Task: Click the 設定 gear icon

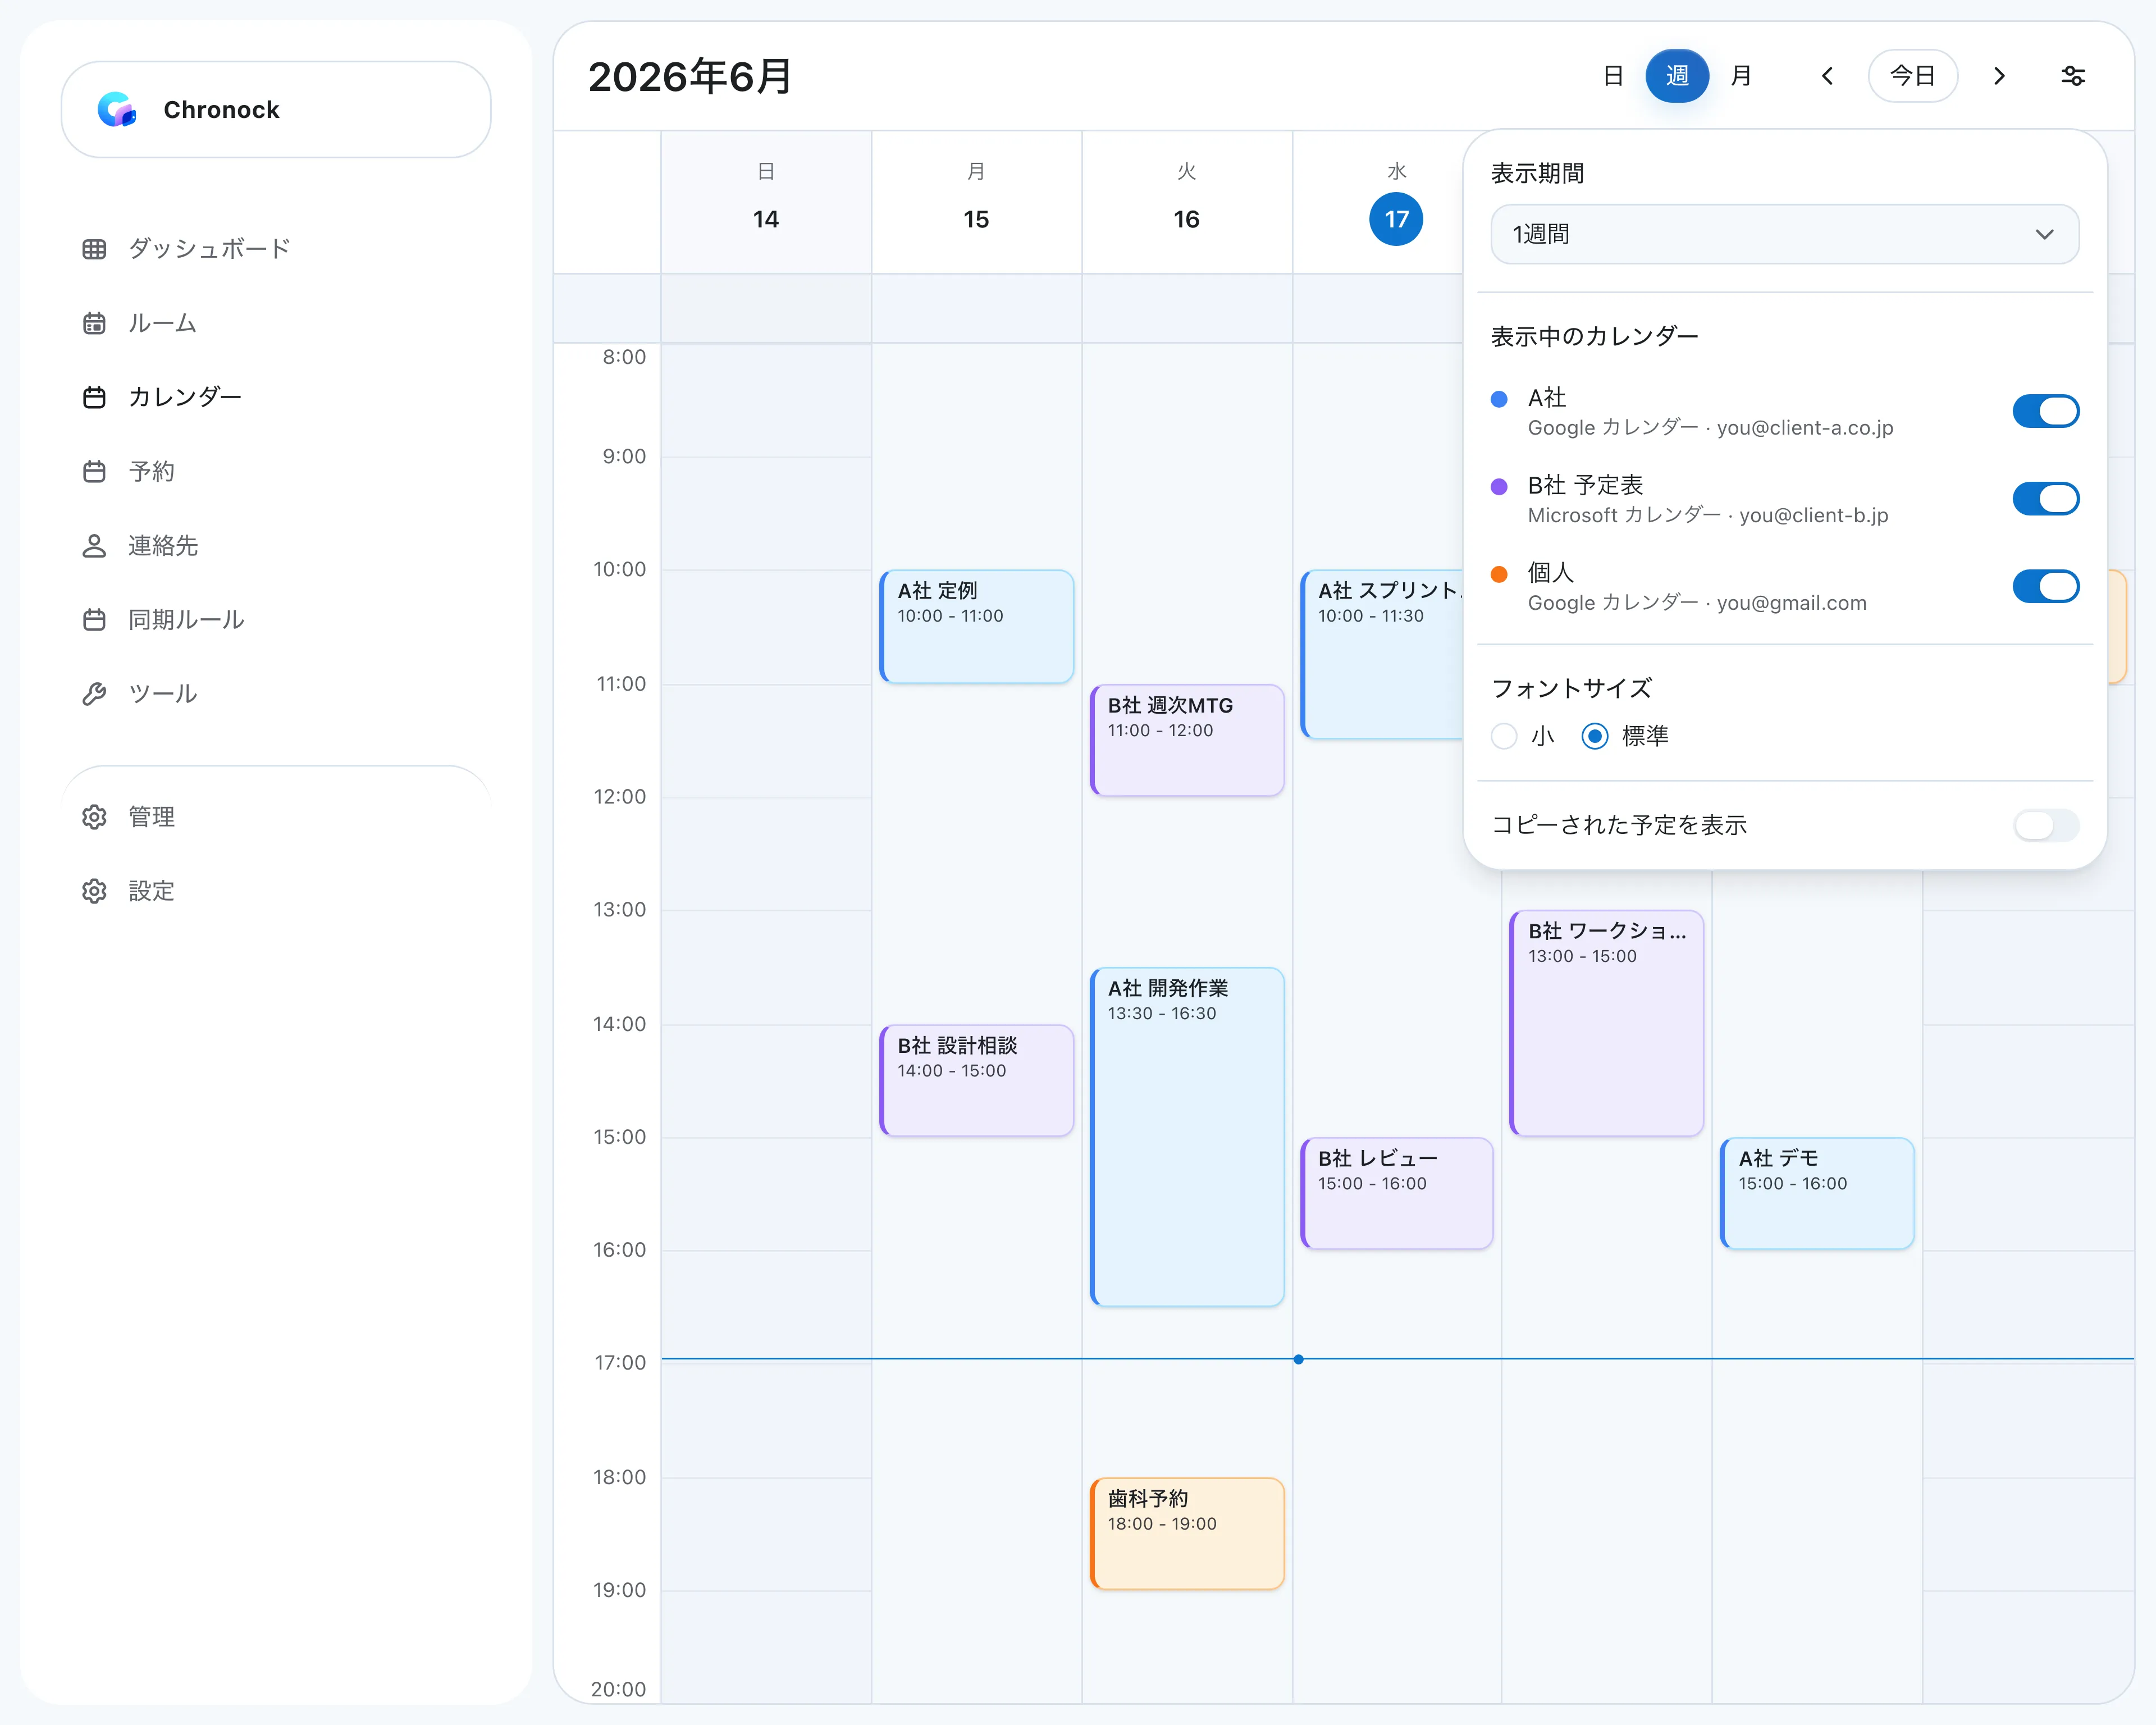Action: point(94,891)
